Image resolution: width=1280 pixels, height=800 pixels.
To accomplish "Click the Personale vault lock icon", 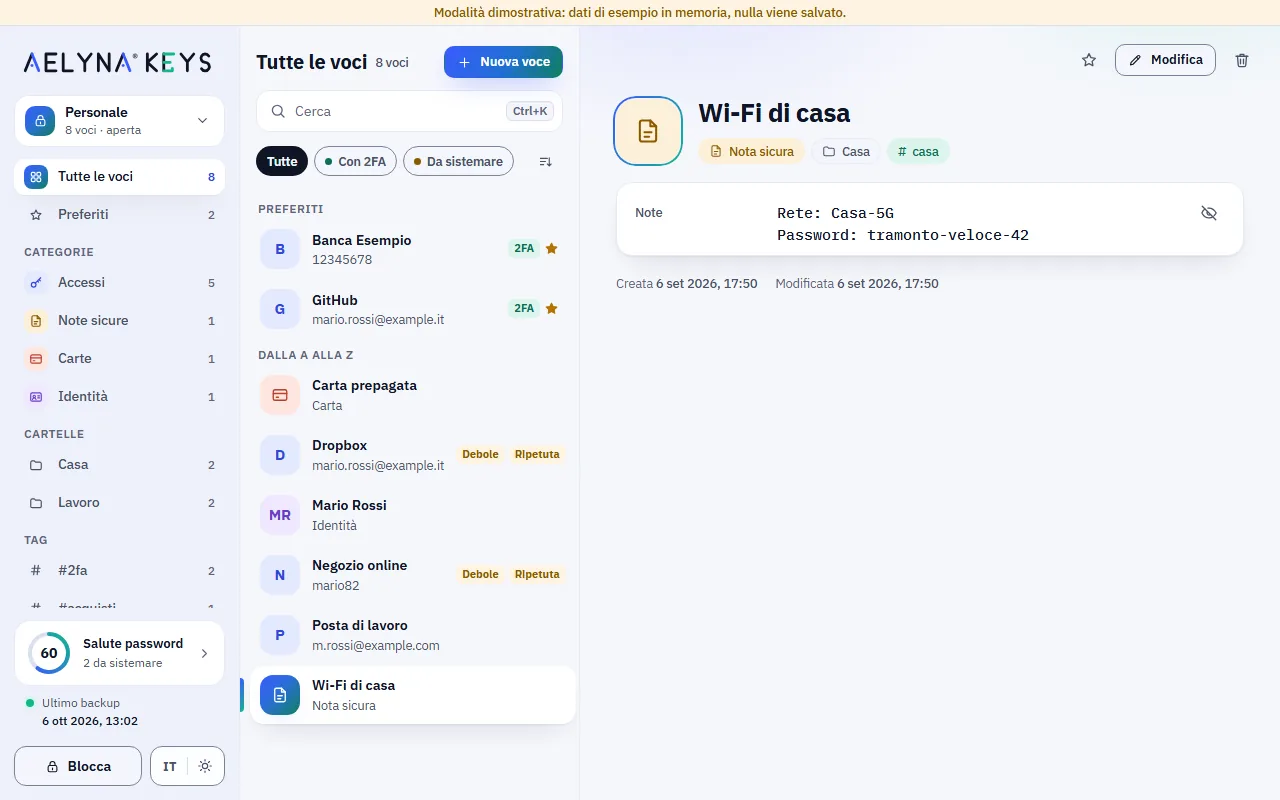I will [x=40, y=121].
